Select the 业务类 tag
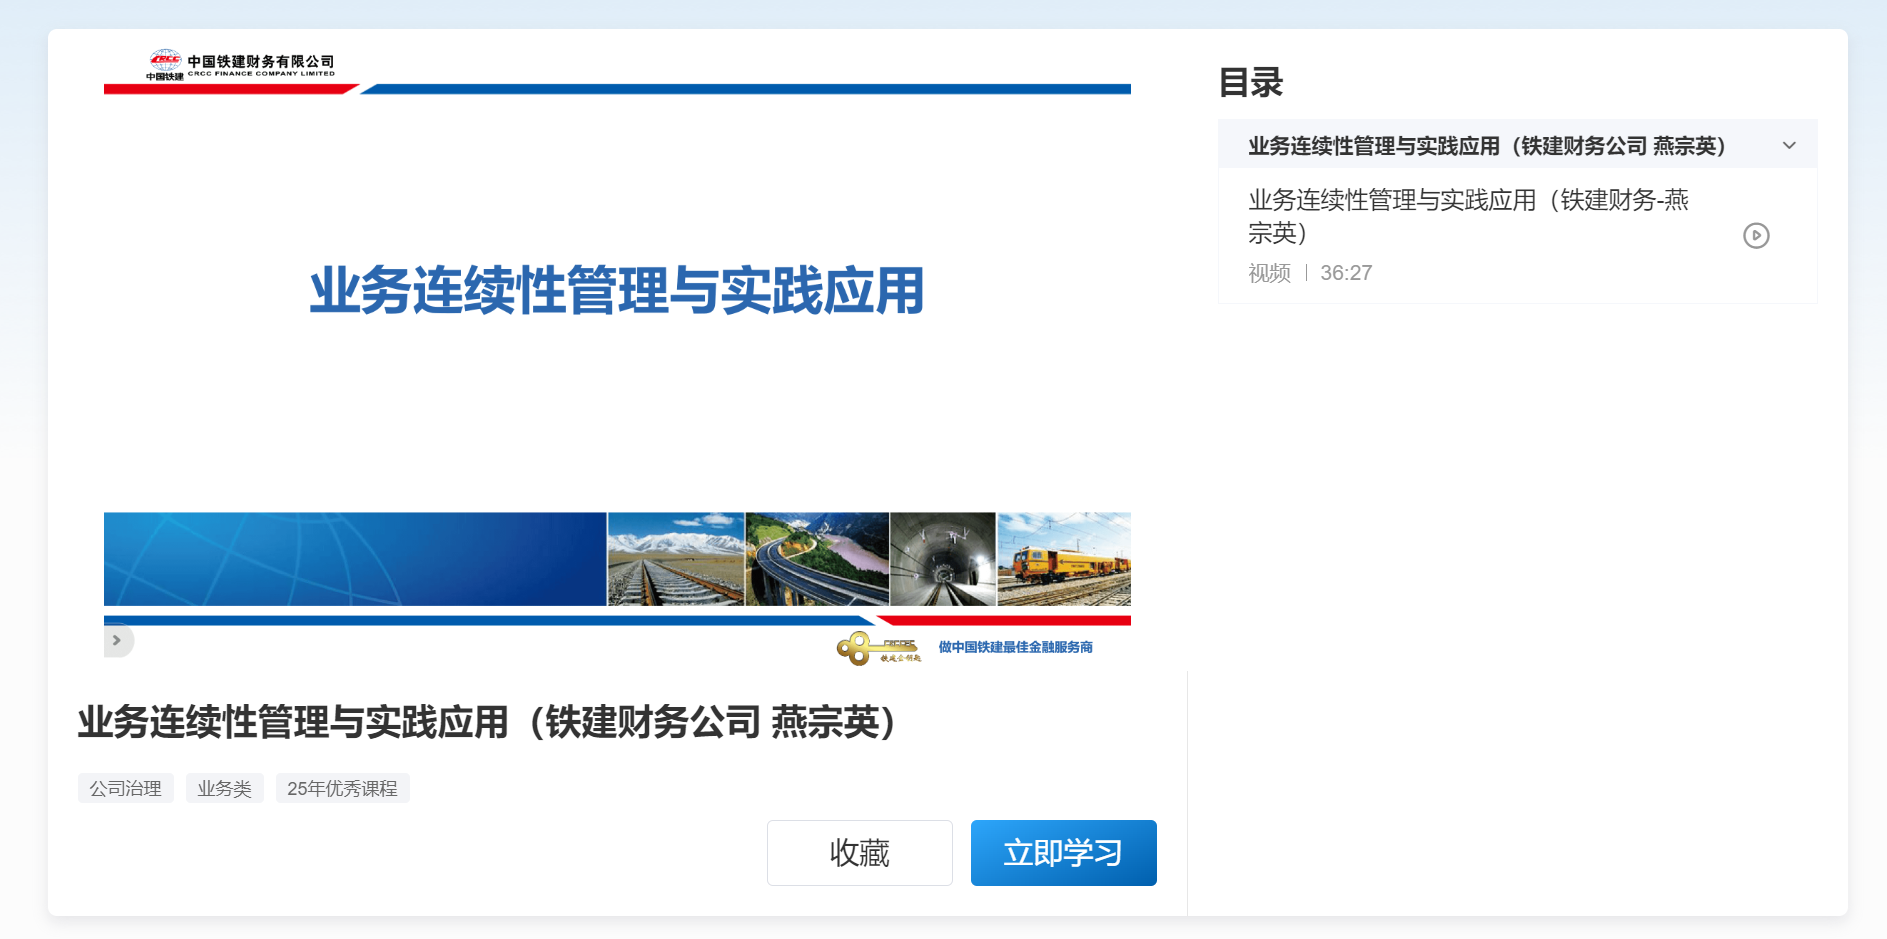The height and width of the screenshot is (939, 1887). 225,788
